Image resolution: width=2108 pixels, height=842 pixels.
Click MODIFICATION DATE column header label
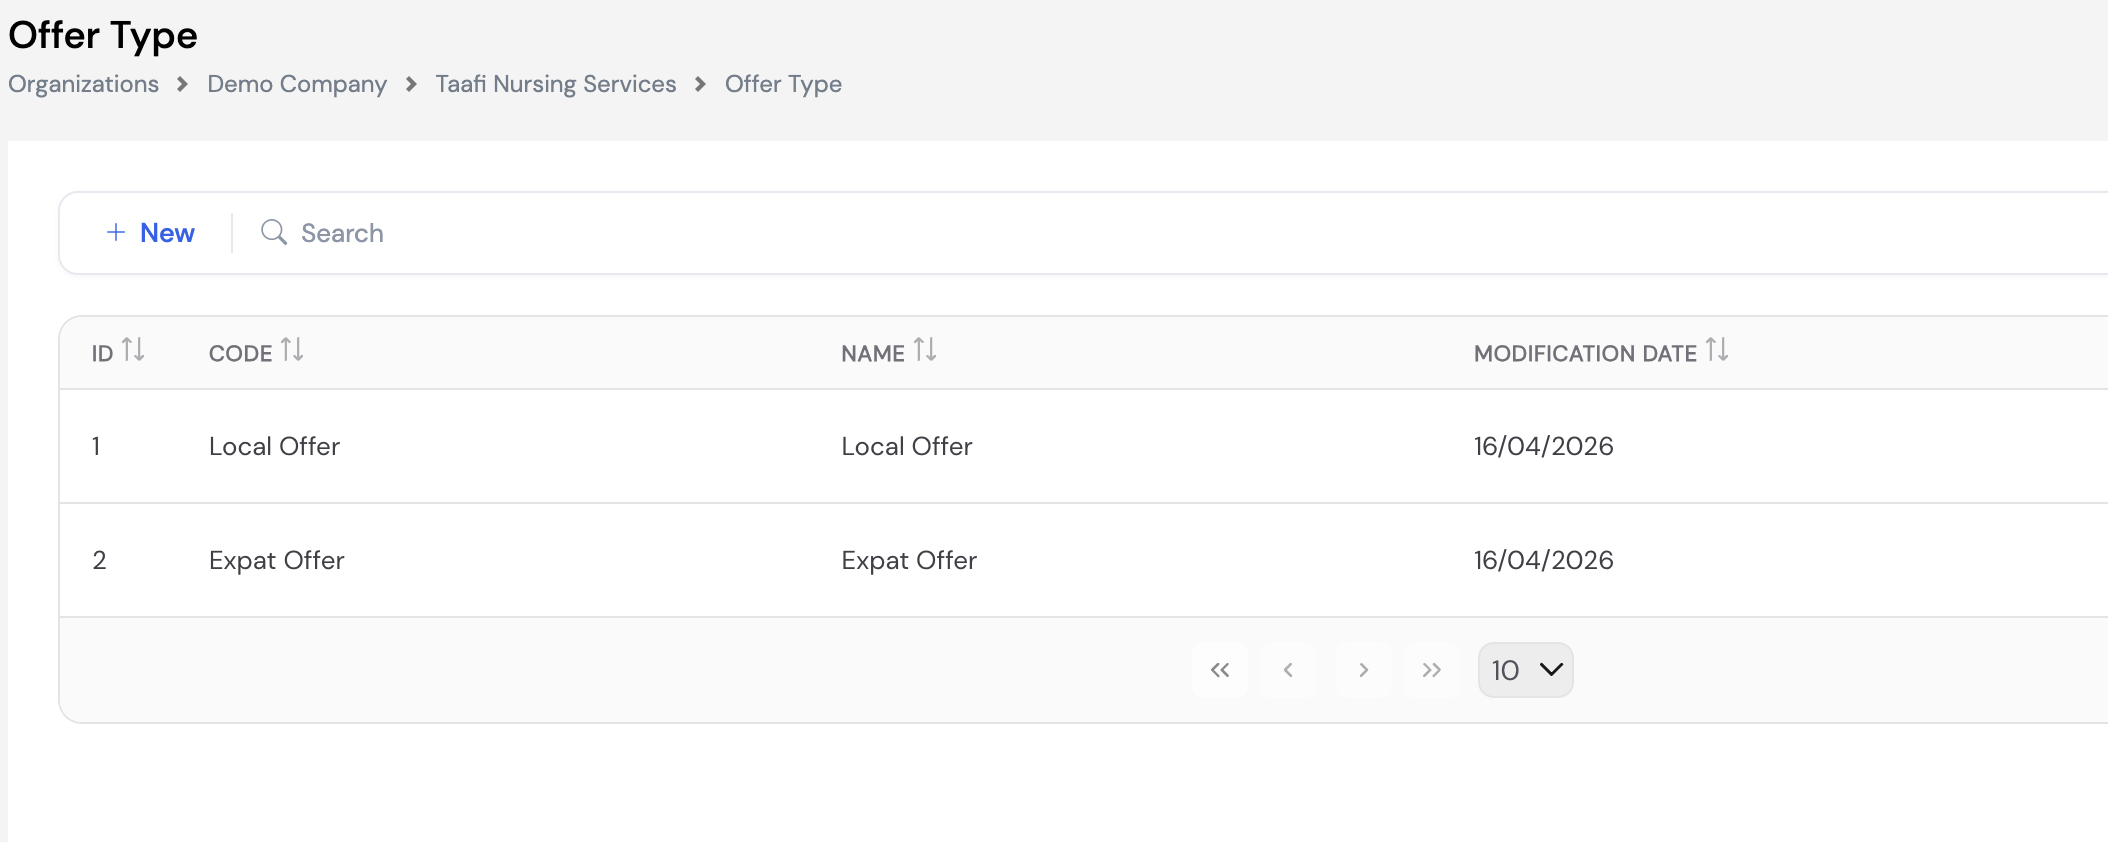point(1585,354)
